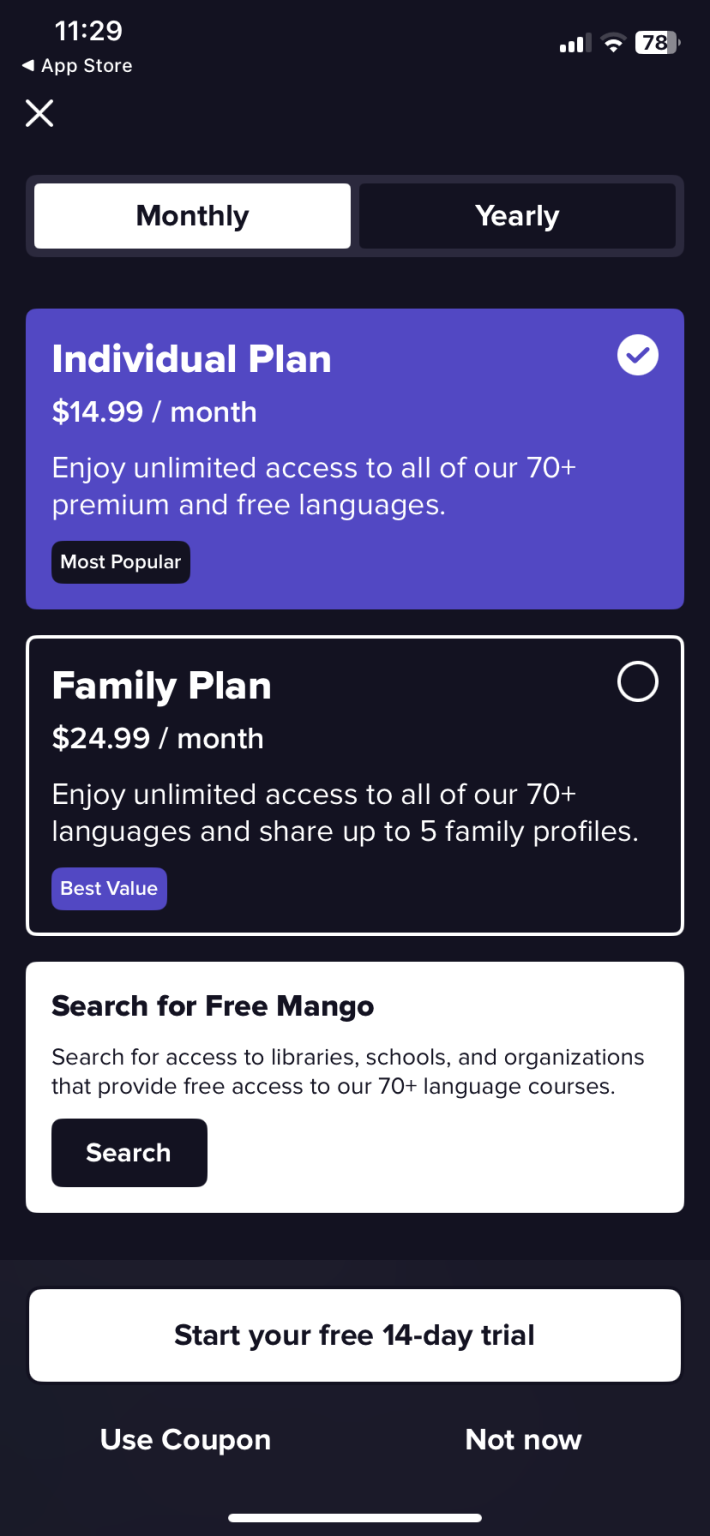Select the Family Plan radio circle
The width and height of the screenshot is (710, 1536).
638,683
